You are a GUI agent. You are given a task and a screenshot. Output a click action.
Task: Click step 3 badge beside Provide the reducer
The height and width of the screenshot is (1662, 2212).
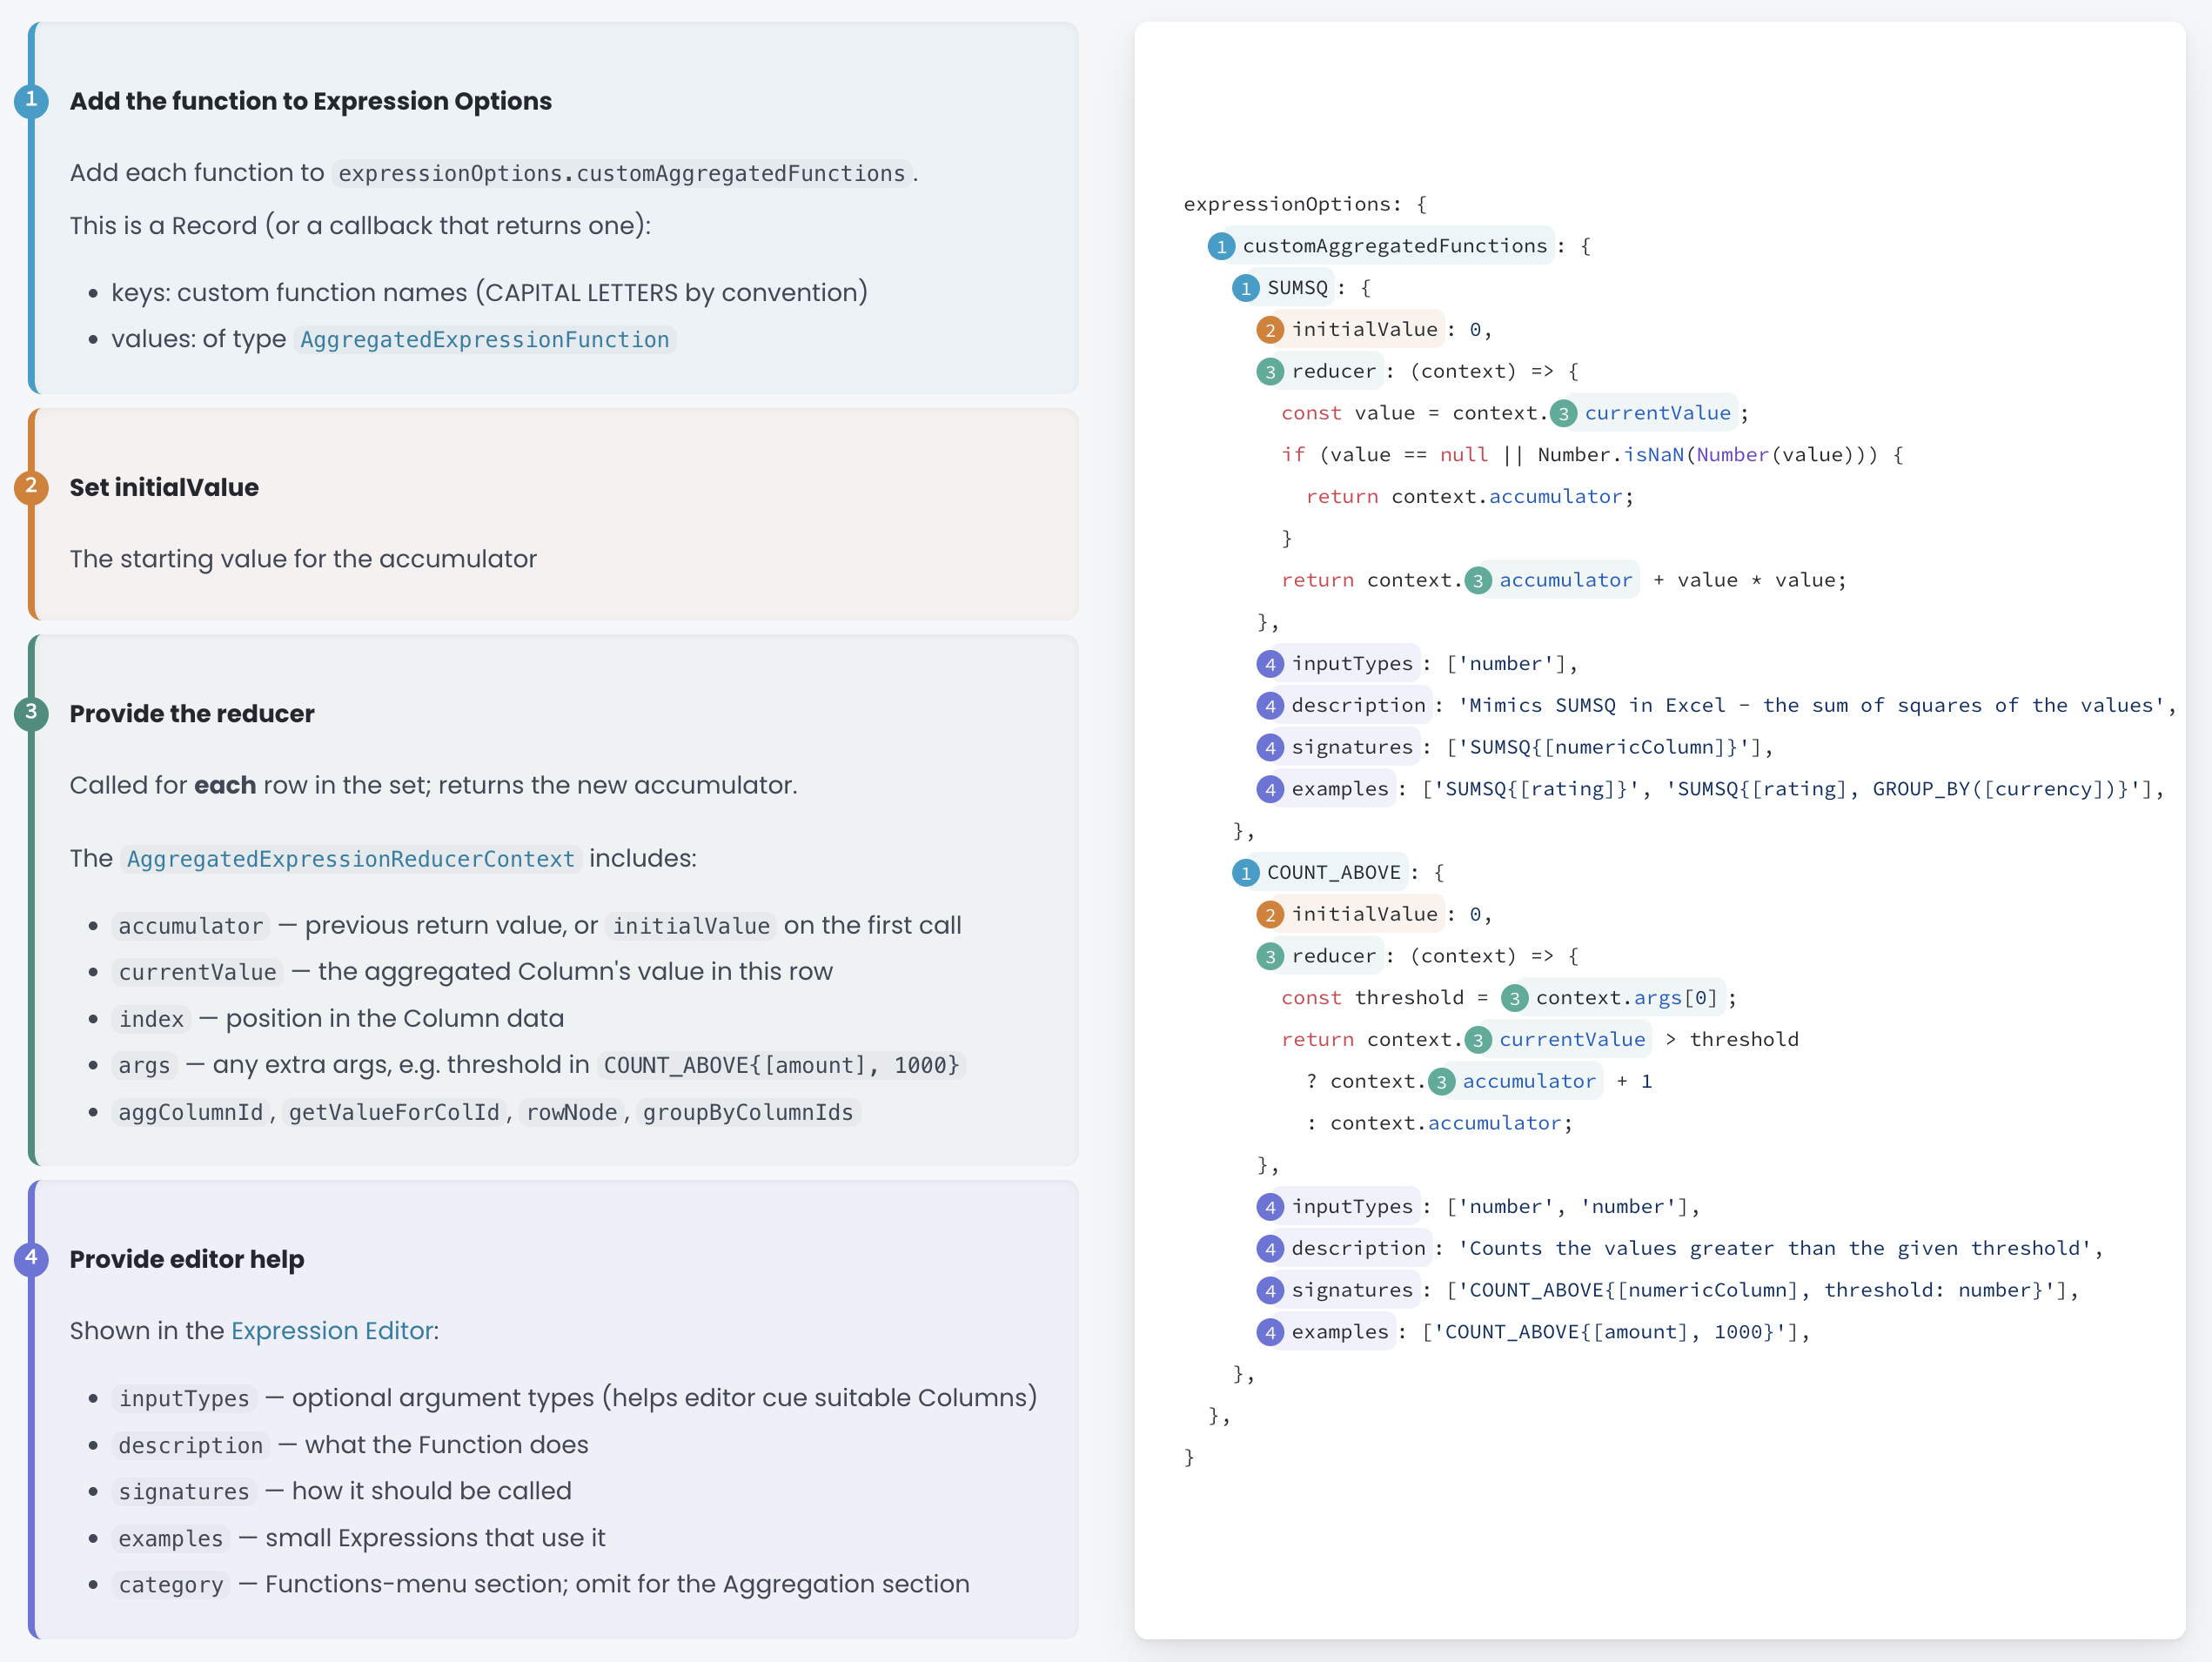click(31, 713)
